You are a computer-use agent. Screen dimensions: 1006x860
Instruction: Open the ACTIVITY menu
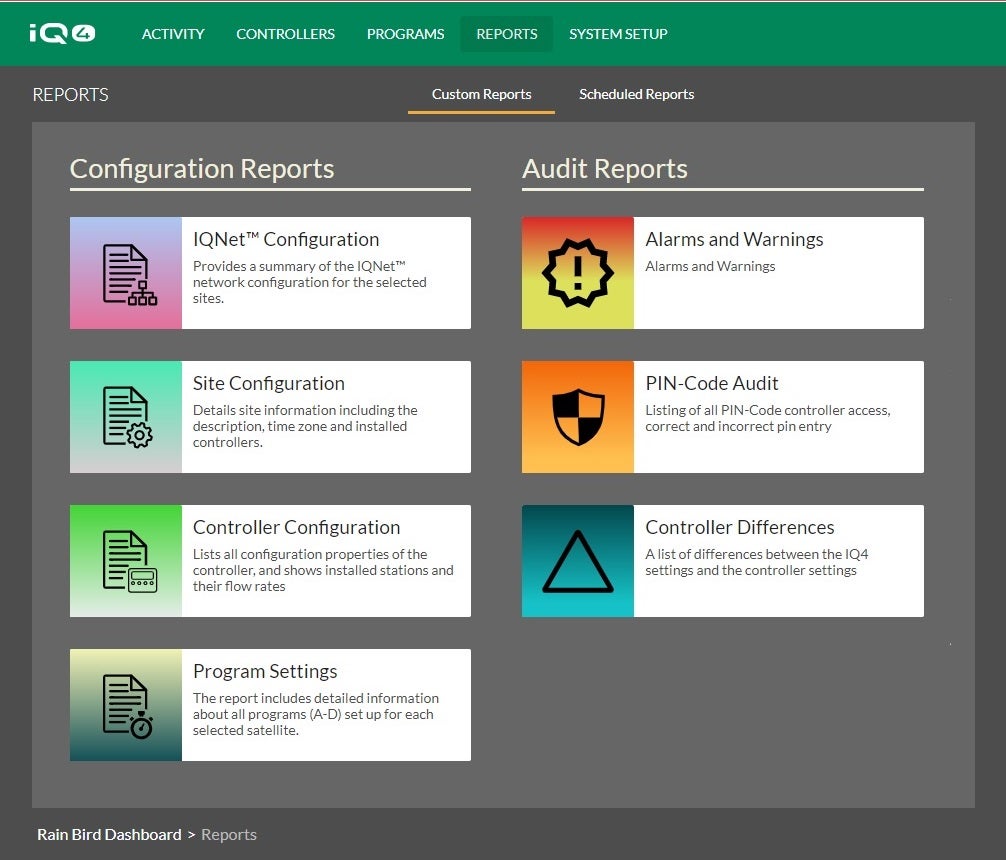pyautogui.click(x=173, y=34)
